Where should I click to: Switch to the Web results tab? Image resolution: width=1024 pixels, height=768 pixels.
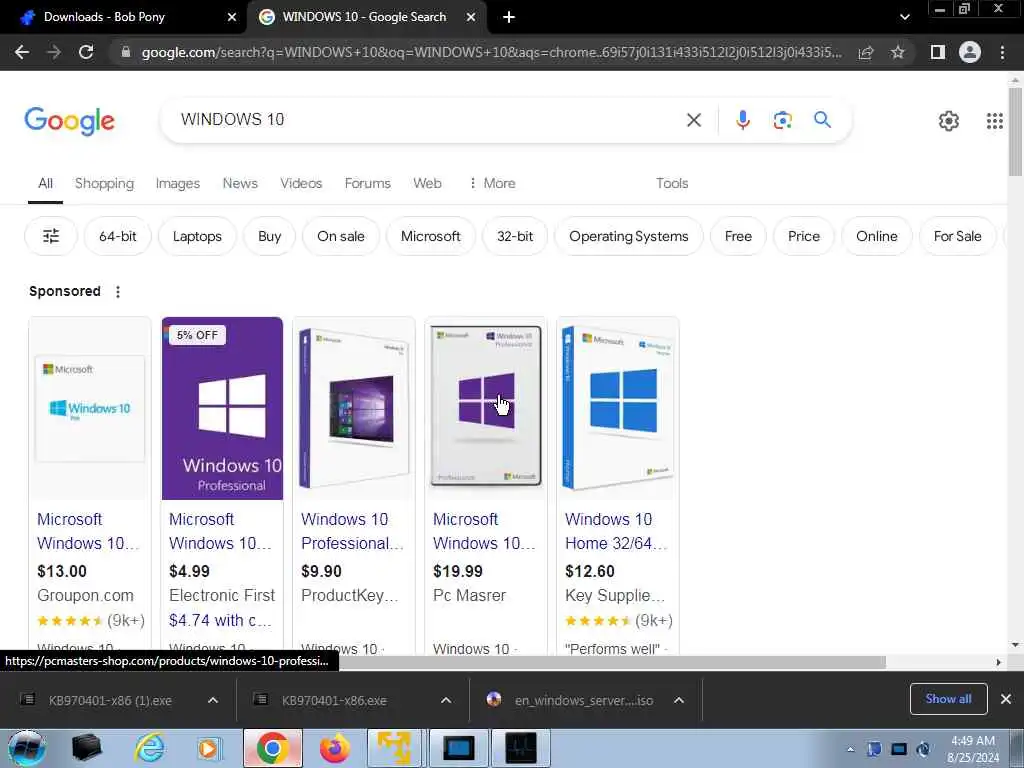427,184
